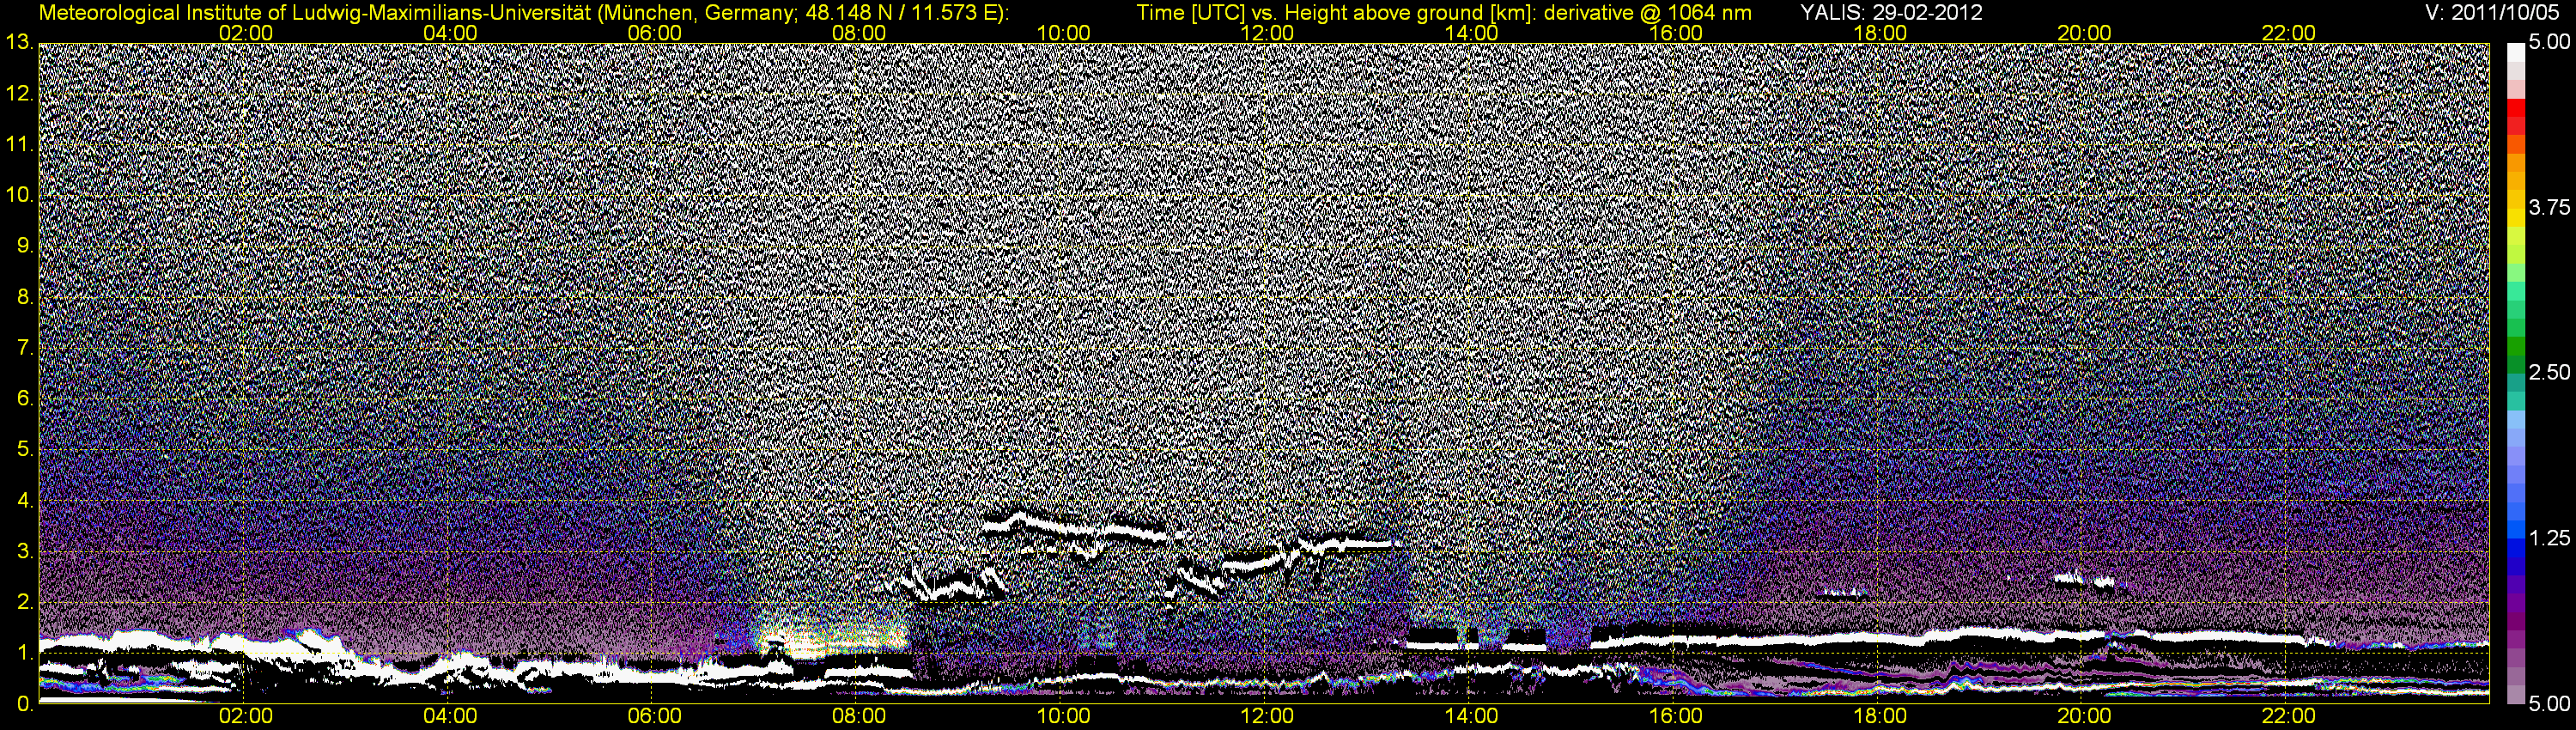Click the 18:00 label on the bottom time axis
Viewport: 2576px width, 730px height.
click(1880, 716)
